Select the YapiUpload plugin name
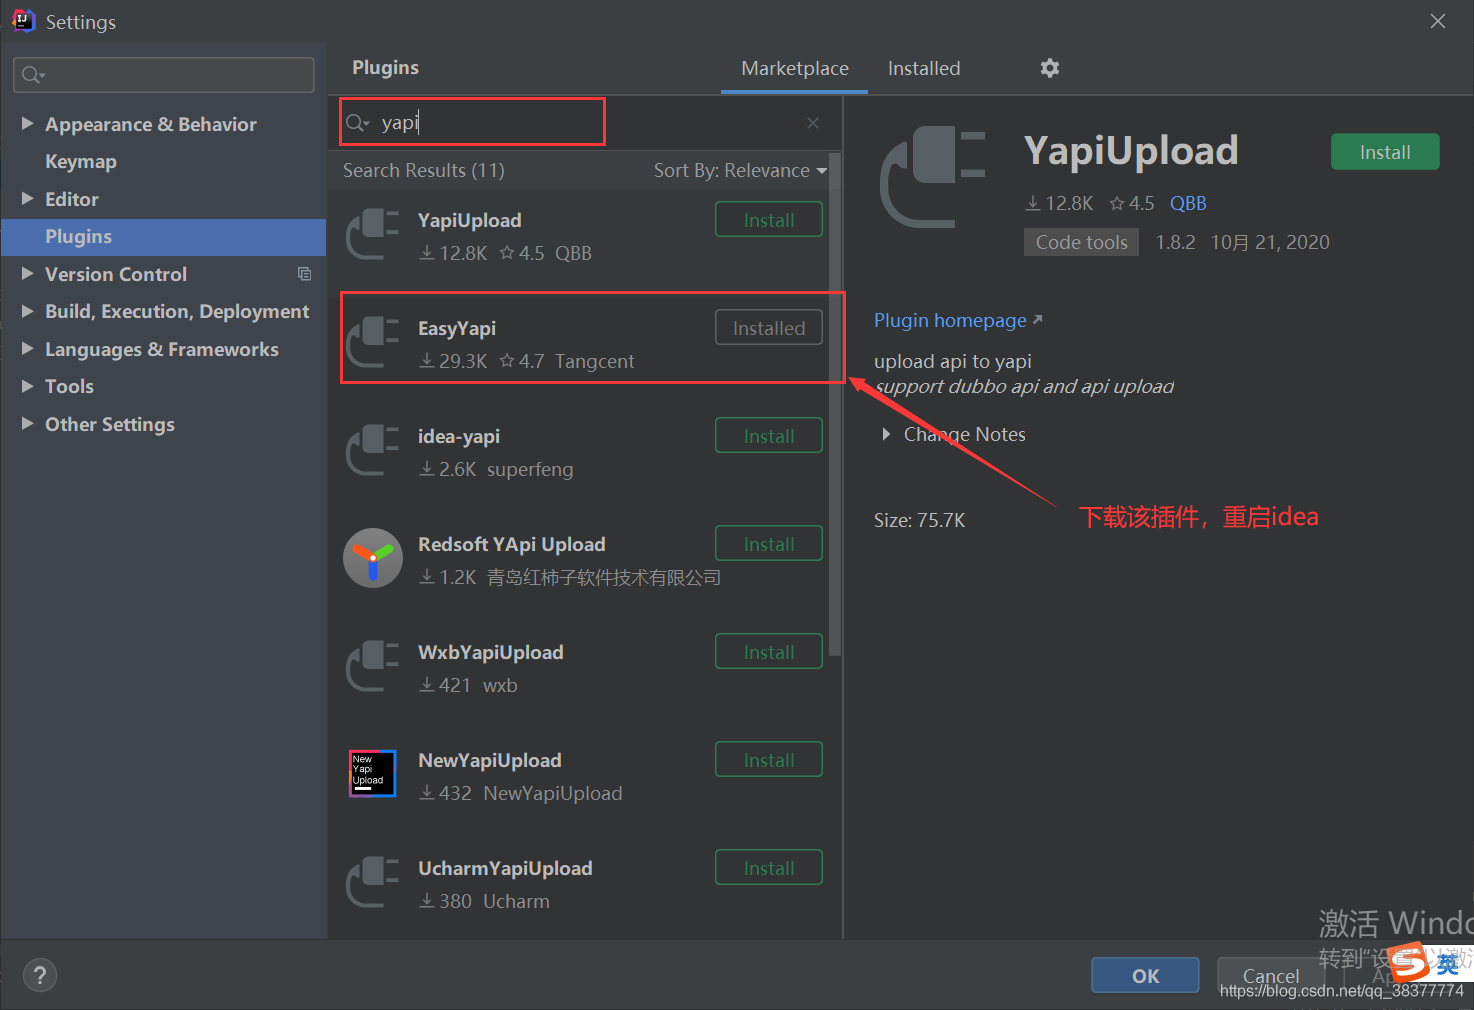 [x=469, y=220]
